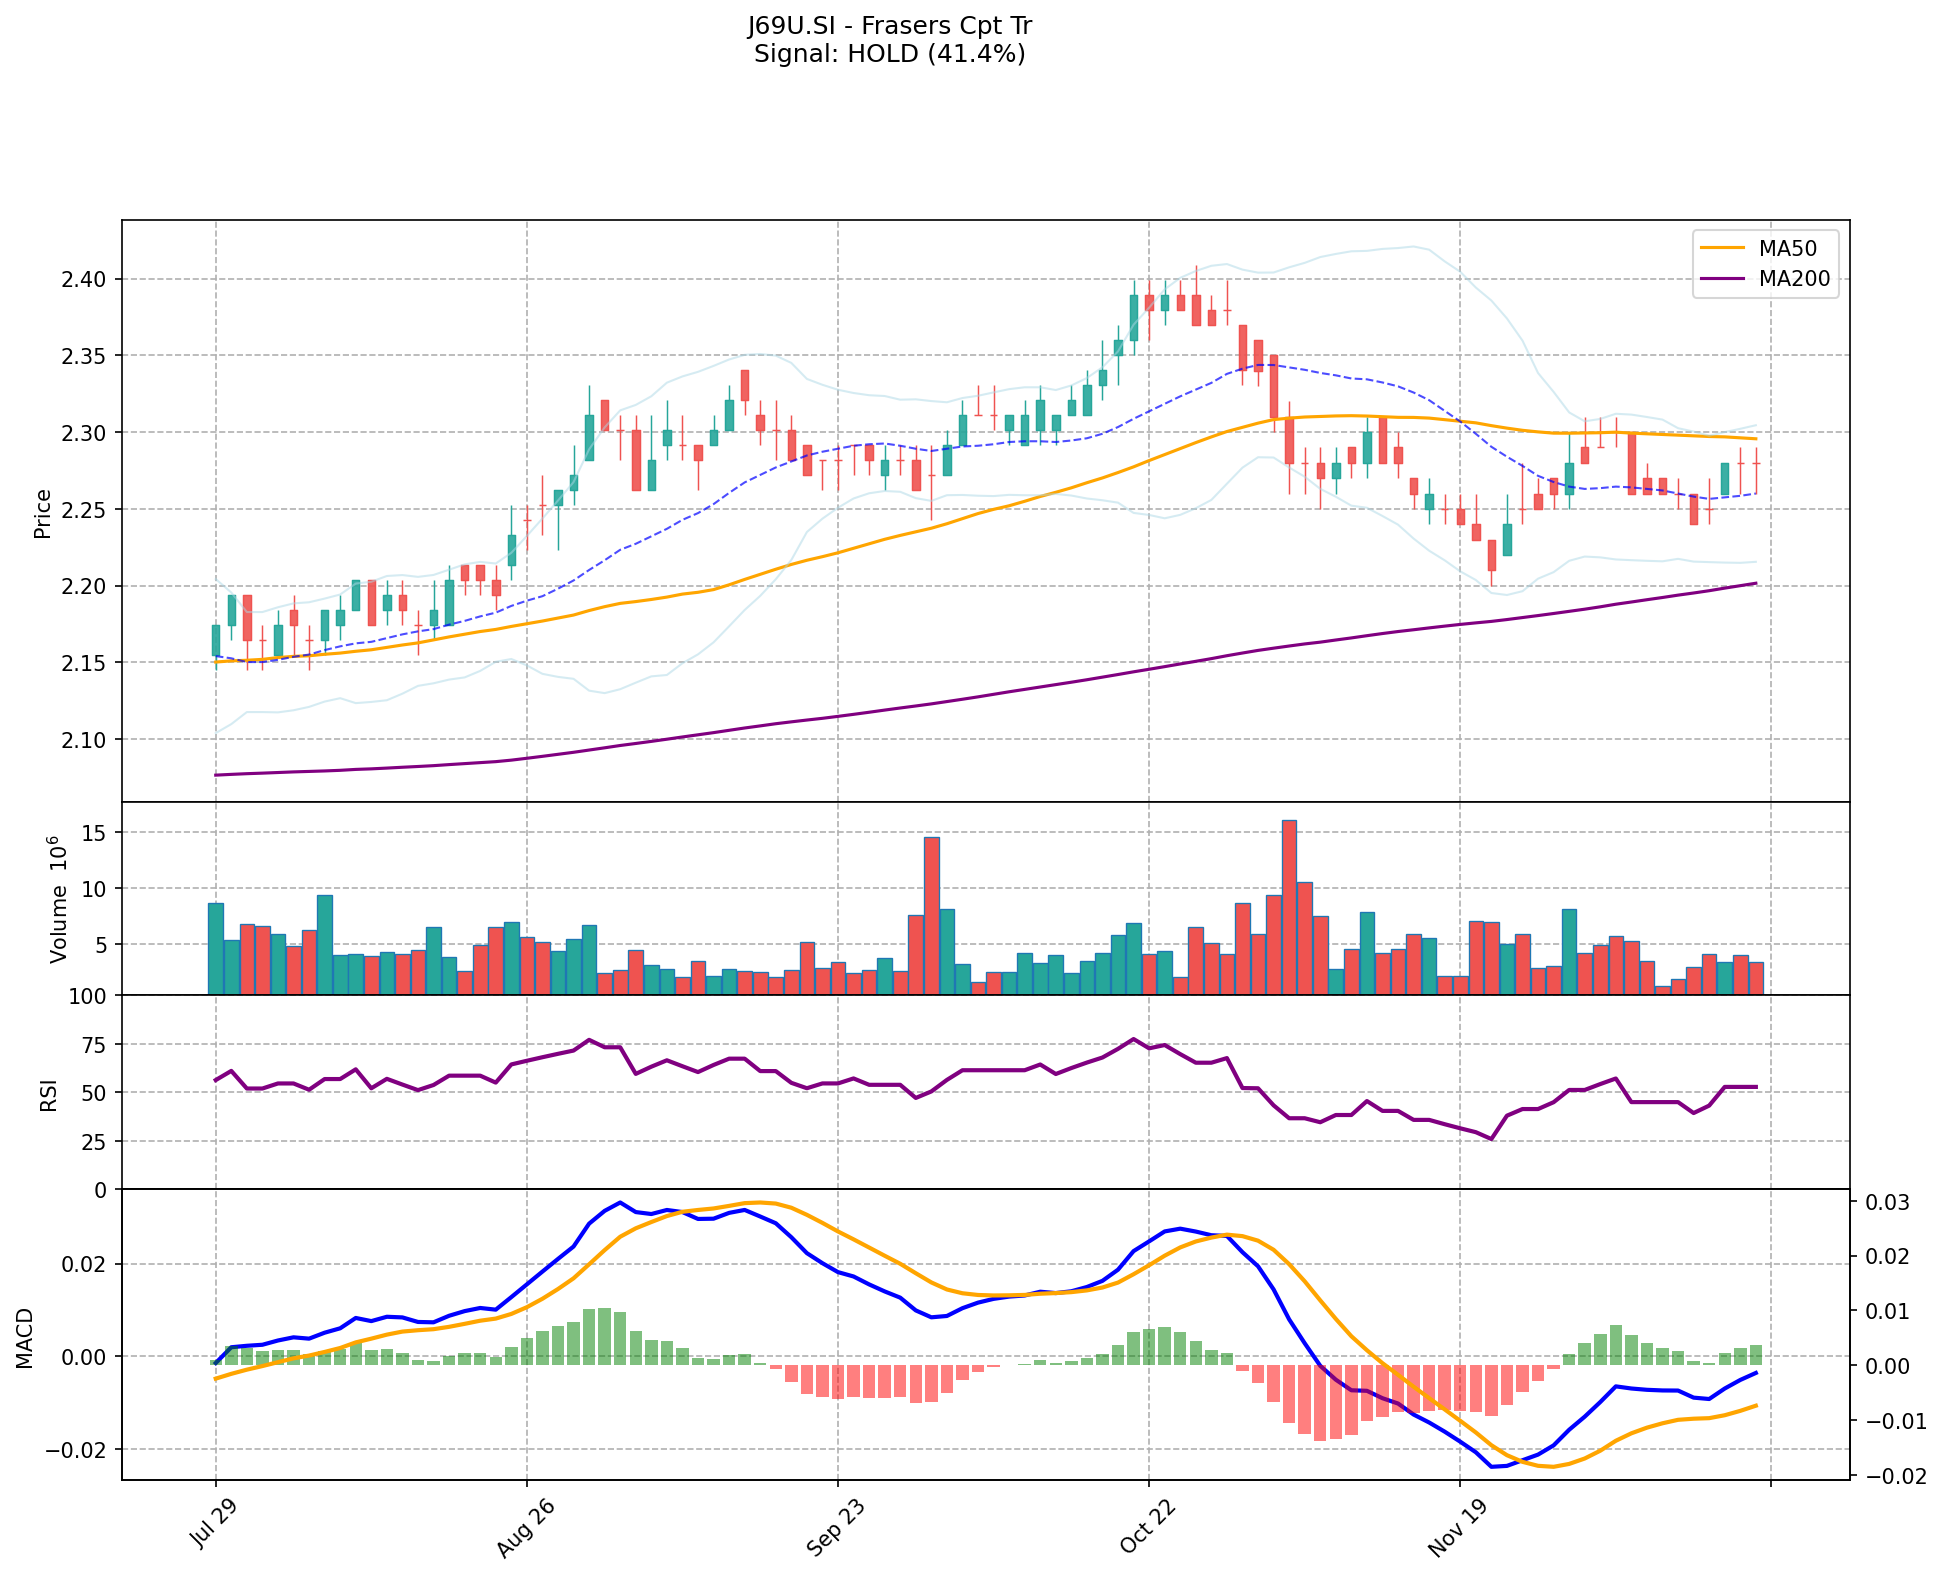Click the tallest volume bar in the volume panel

pos(1289,907)
